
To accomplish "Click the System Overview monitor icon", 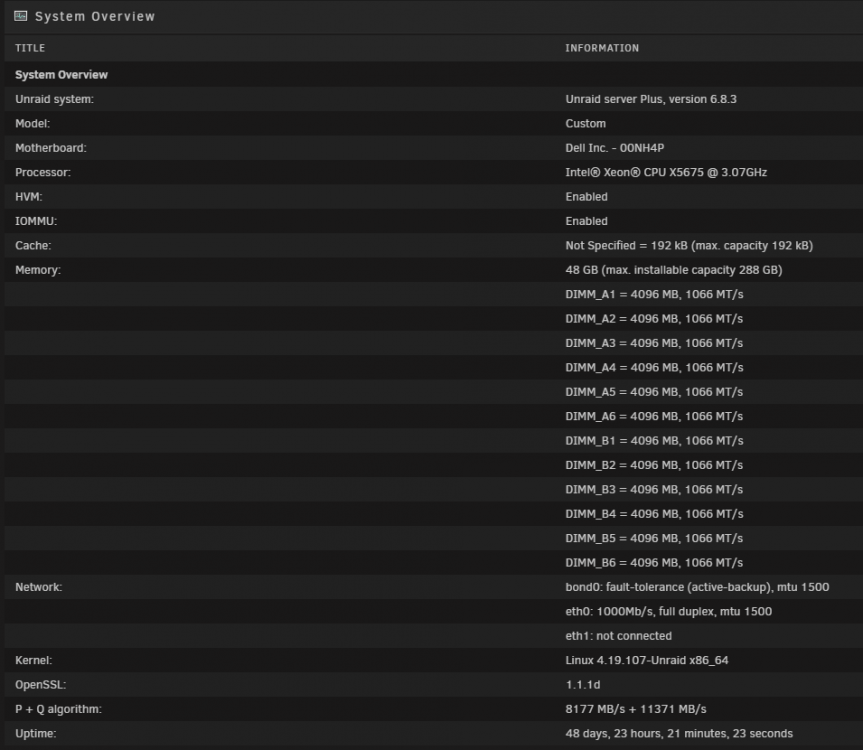I will (x=20, y=16).
